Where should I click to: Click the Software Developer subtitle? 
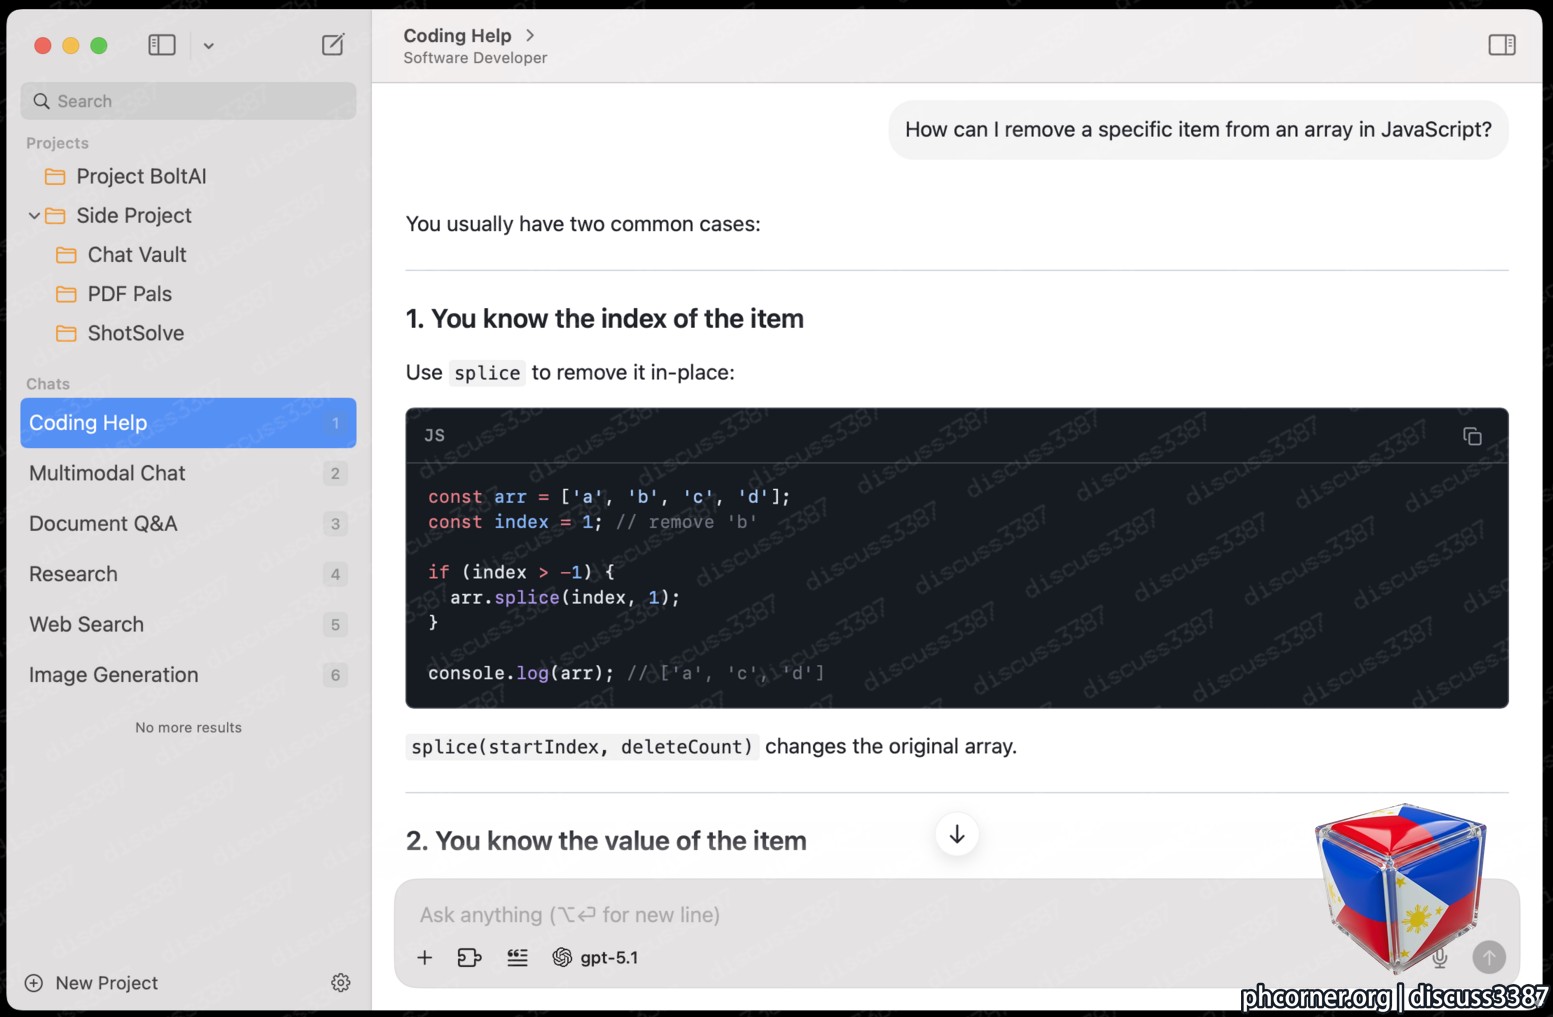click(x=475, y=58)
